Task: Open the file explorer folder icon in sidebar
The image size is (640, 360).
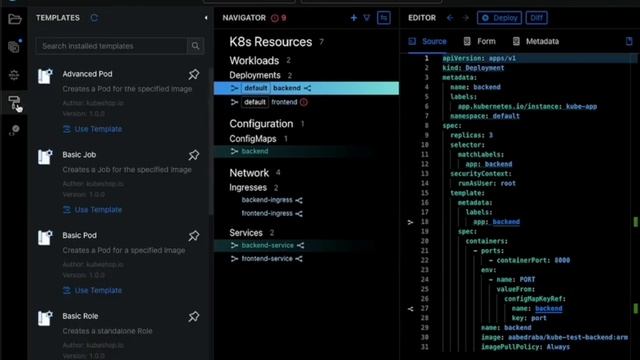Action: coord(14,19)
